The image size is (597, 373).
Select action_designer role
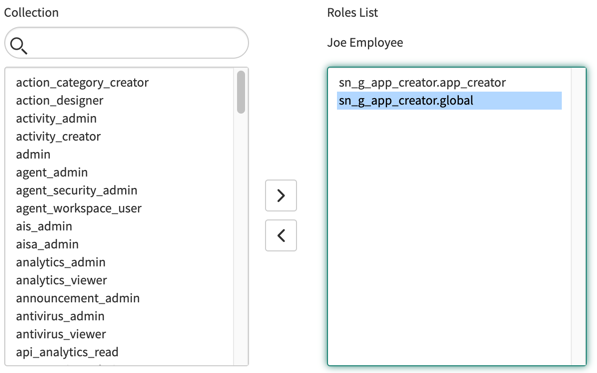tap(59, 100)
